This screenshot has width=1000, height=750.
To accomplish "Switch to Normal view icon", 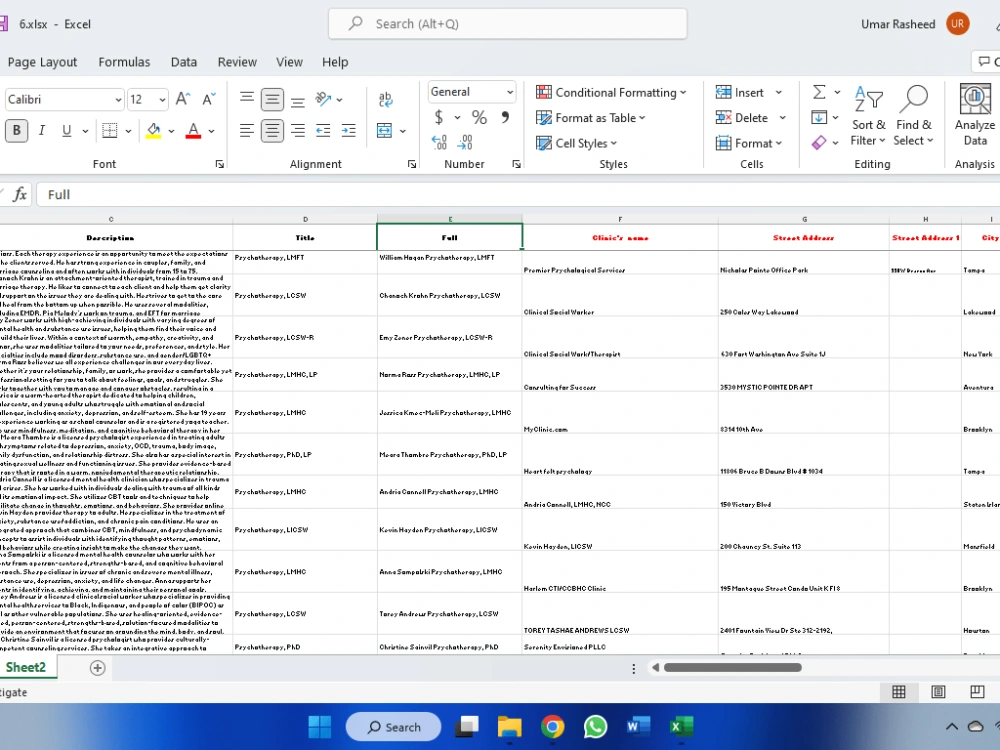I will pos(899,692).
